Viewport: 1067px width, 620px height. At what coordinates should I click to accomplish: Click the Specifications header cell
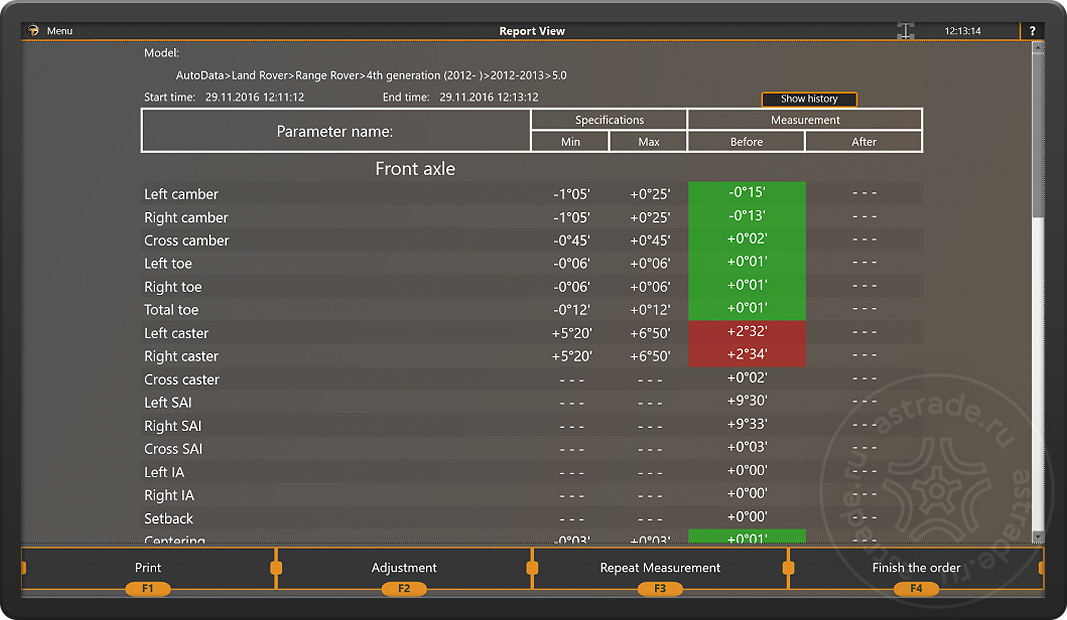(x=609, y=120)
